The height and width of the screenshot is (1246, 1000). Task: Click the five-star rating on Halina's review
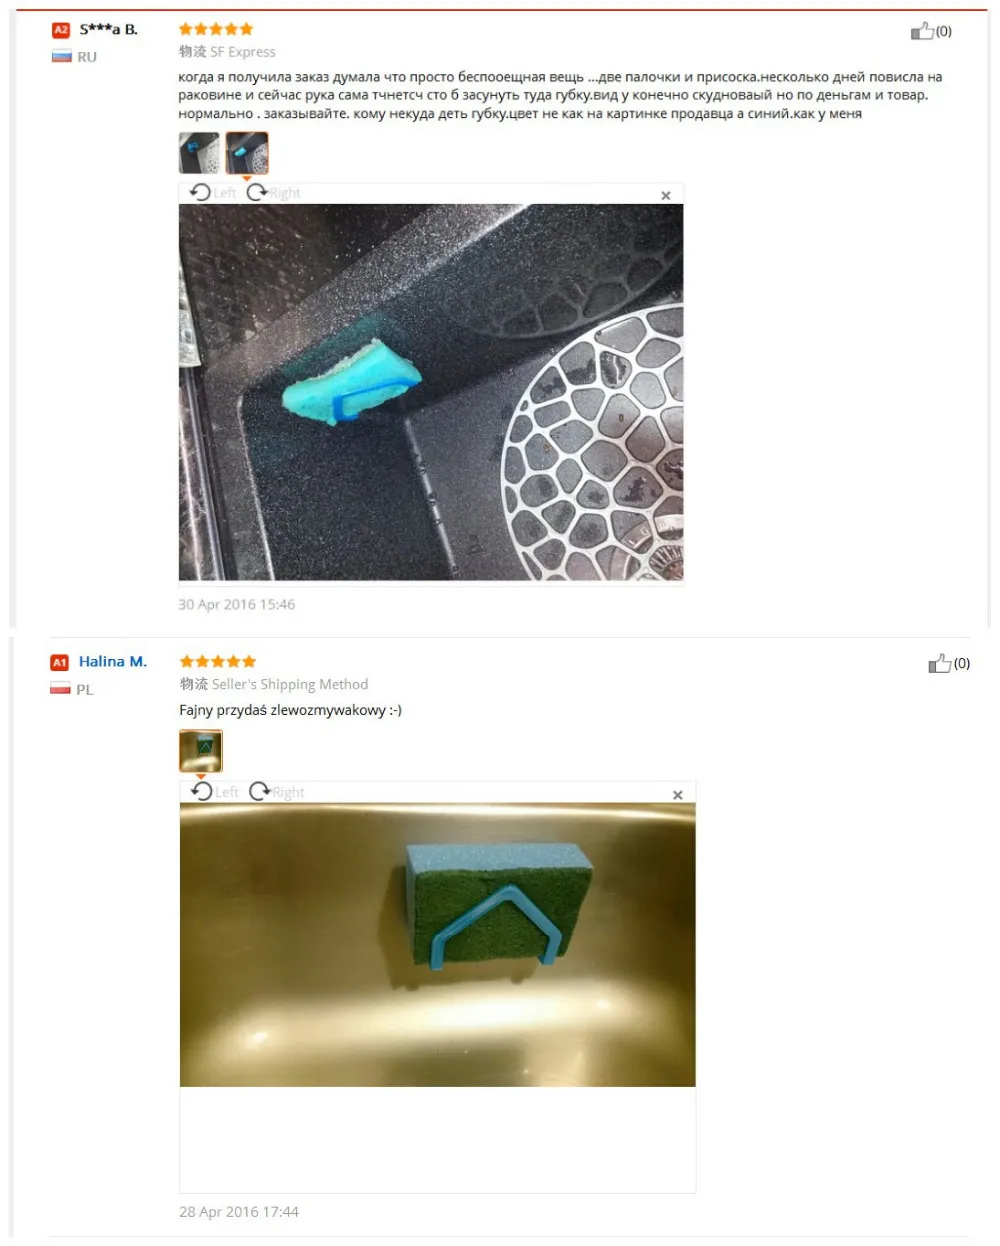pyautogui.click(x=218, y=662)
